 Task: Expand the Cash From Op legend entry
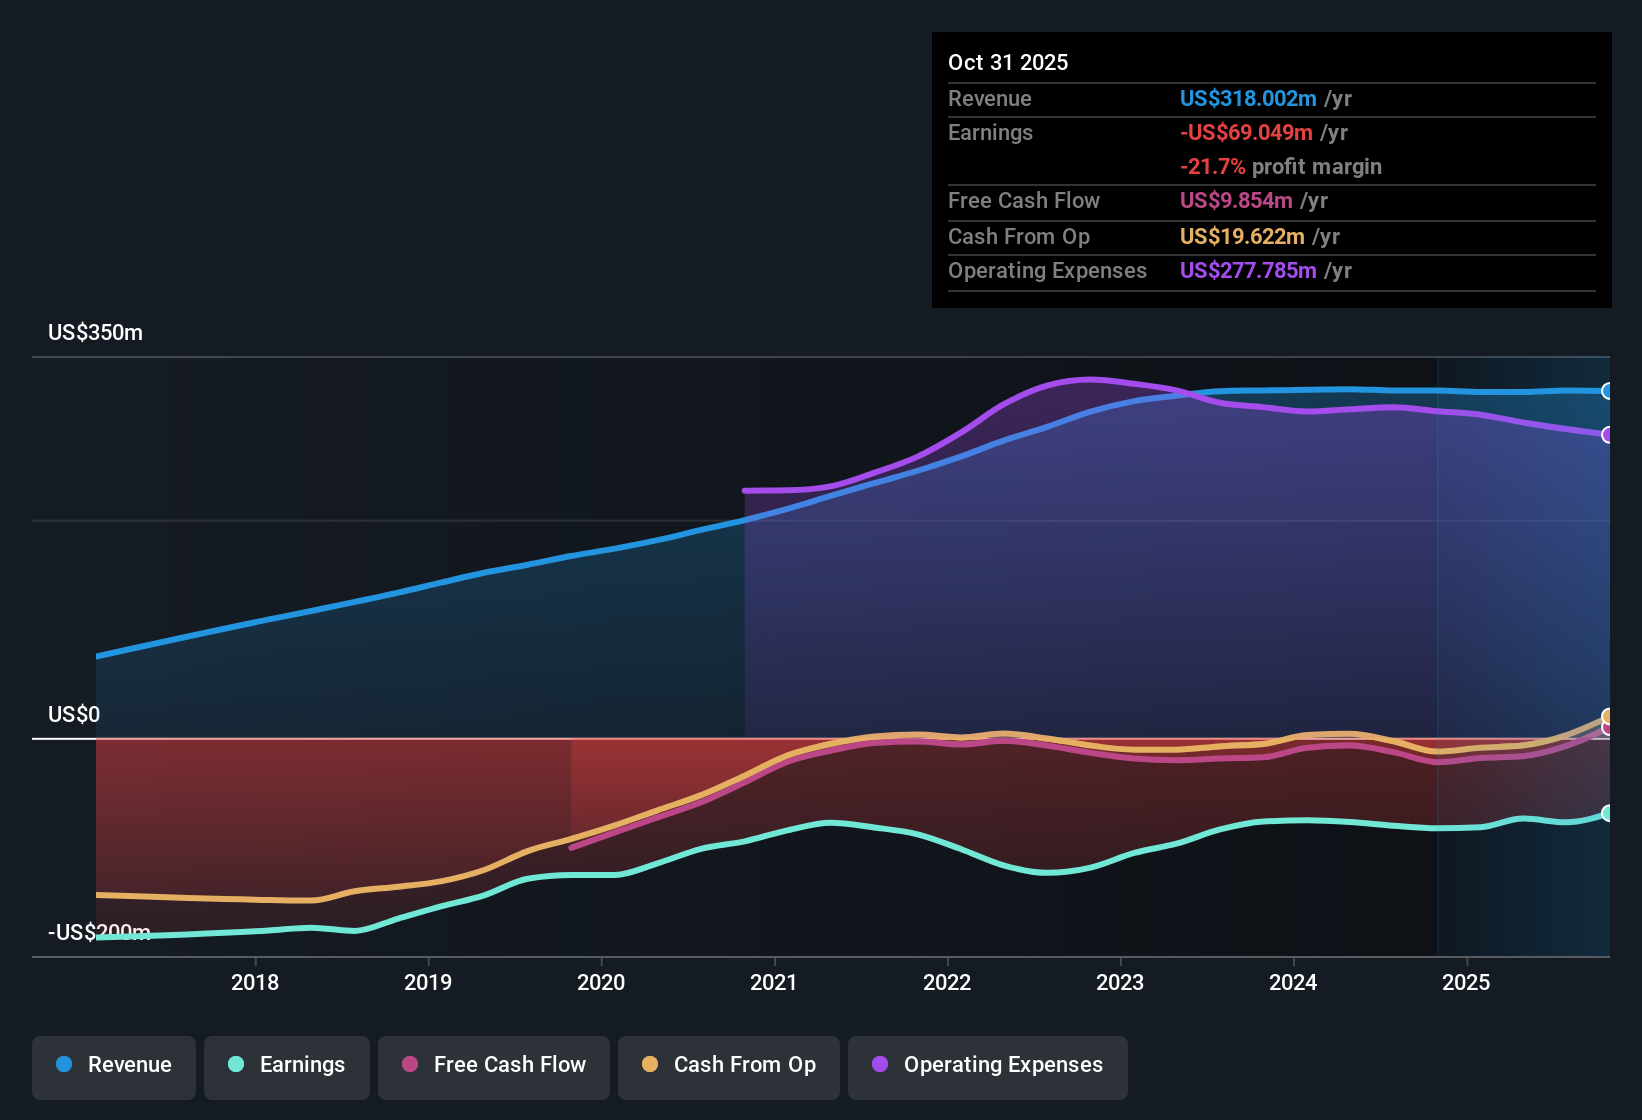click(x=728, y=1065)
